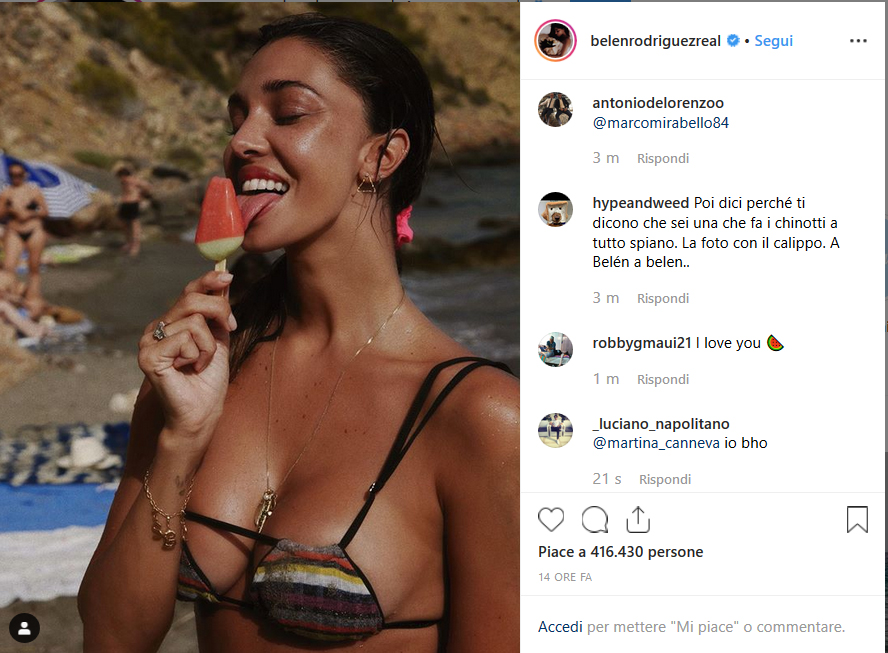Open robbygmaui21's profile avatar

[555, 349]
